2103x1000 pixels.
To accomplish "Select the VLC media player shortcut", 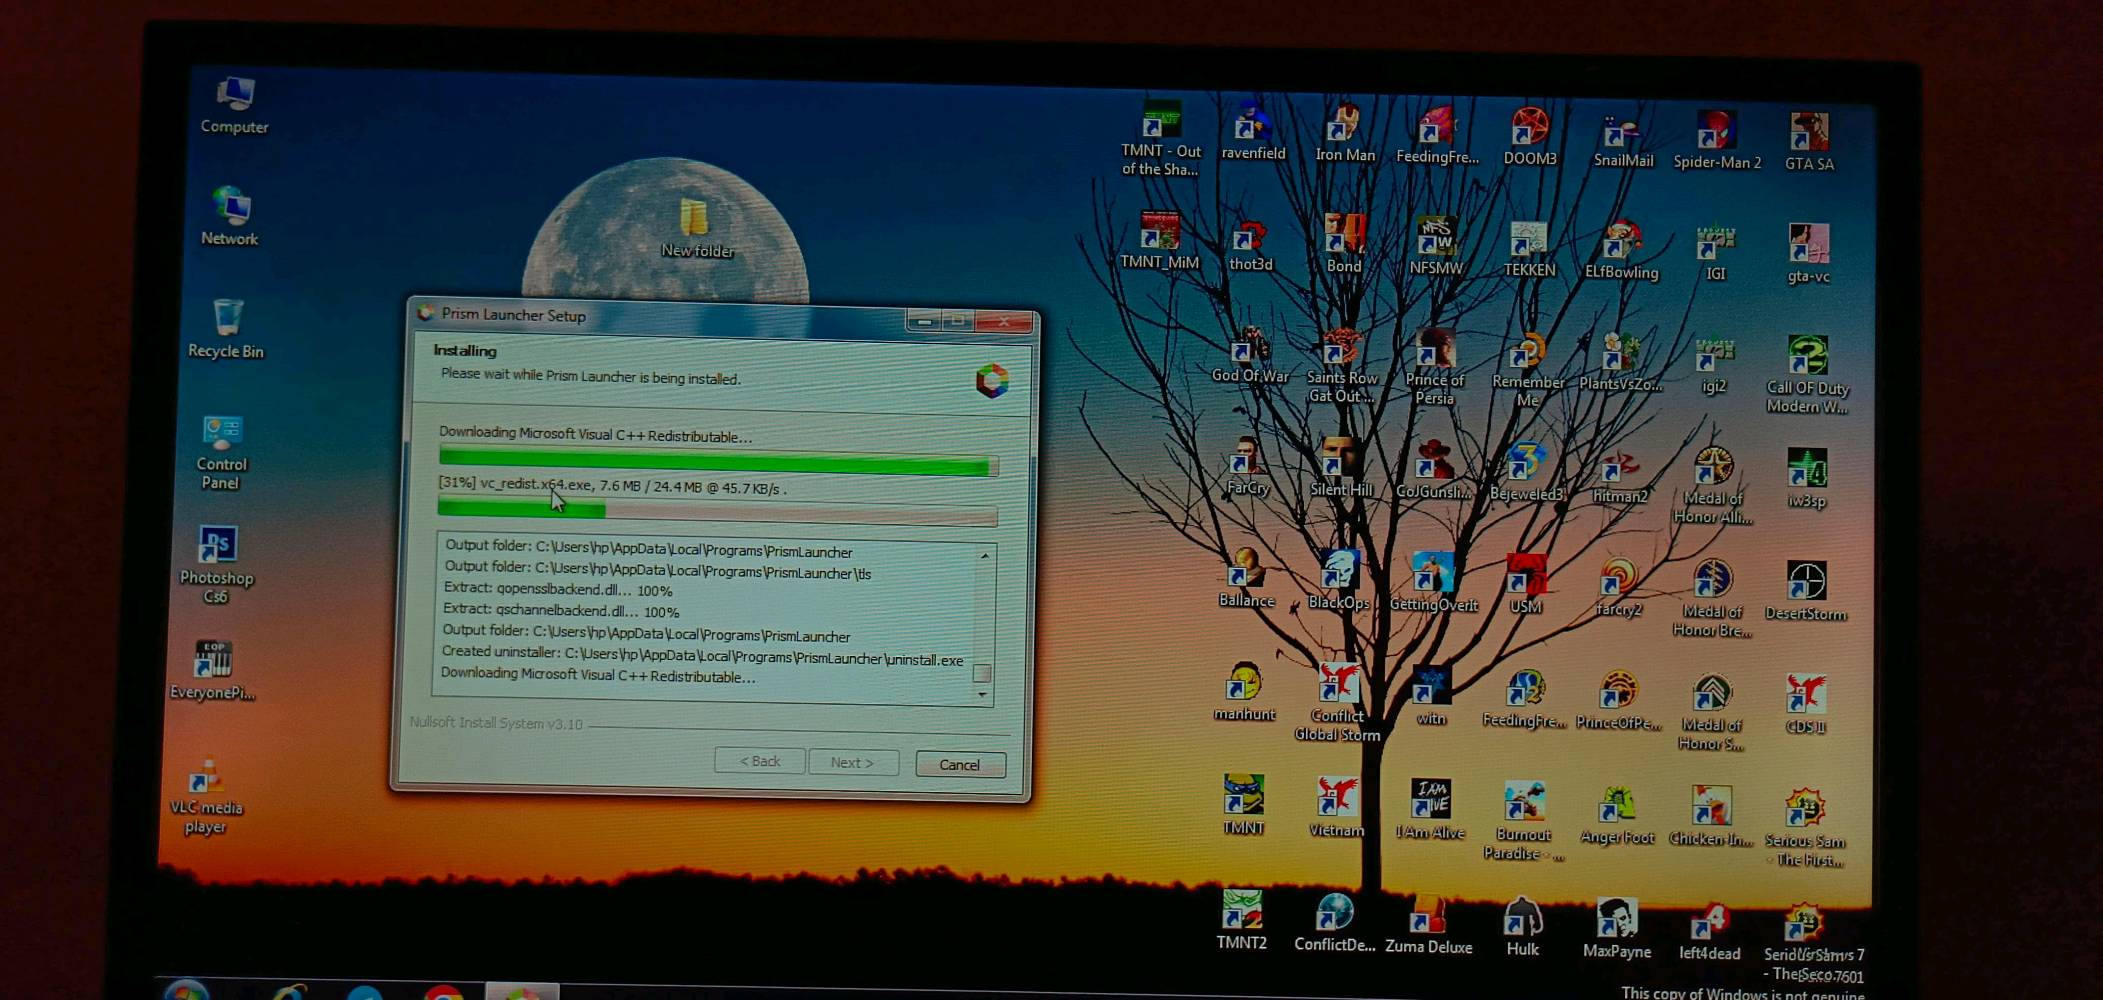I will tap(206, 797).
